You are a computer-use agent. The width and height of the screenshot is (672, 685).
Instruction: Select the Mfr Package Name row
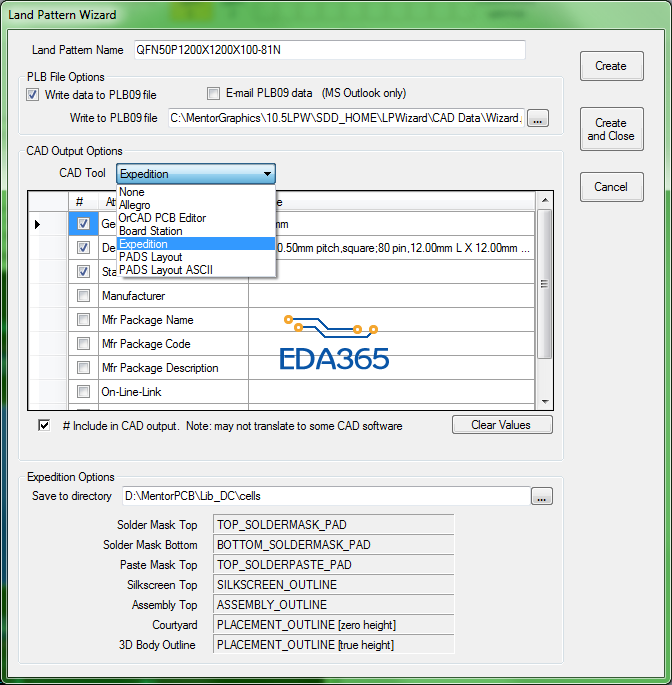148,320
